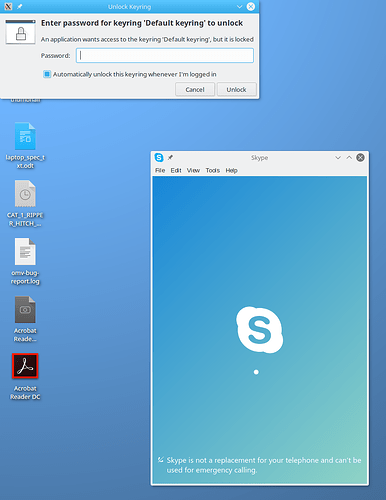
Task: Click the pin icon in the Unlock Keyring title bar
Action: point(20,6)
